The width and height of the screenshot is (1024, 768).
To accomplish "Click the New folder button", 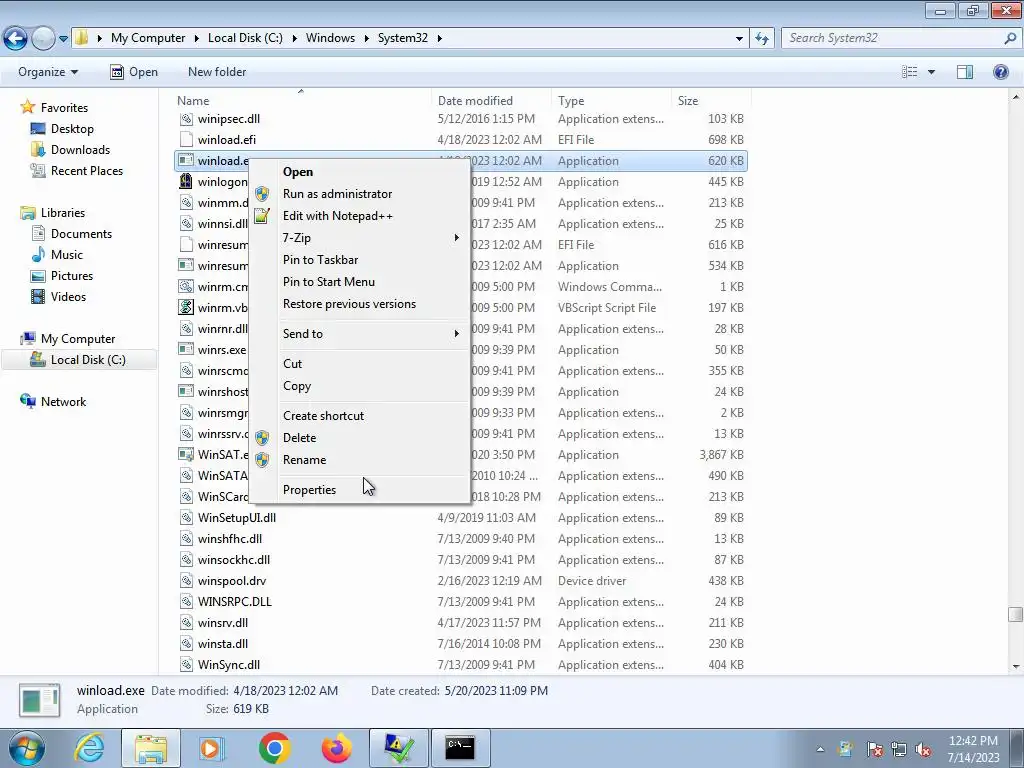I will [217, 72].
